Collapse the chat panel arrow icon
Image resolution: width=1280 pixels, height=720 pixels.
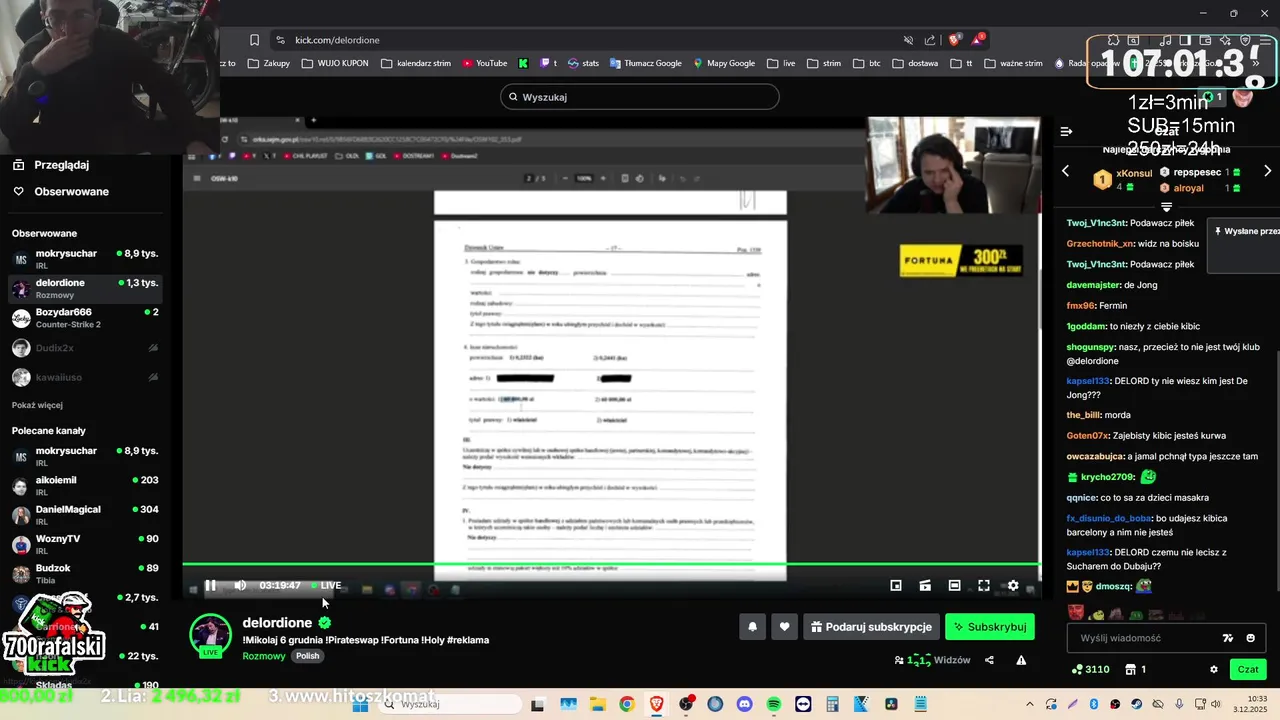(1066, 131)
